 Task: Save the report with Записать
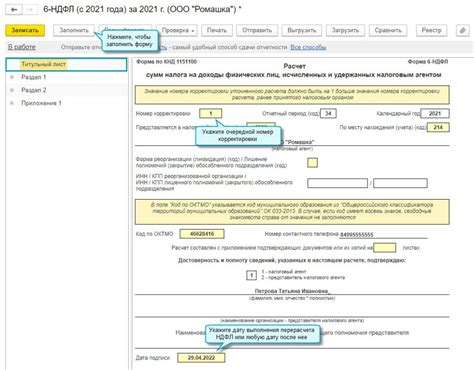(25, 30)
